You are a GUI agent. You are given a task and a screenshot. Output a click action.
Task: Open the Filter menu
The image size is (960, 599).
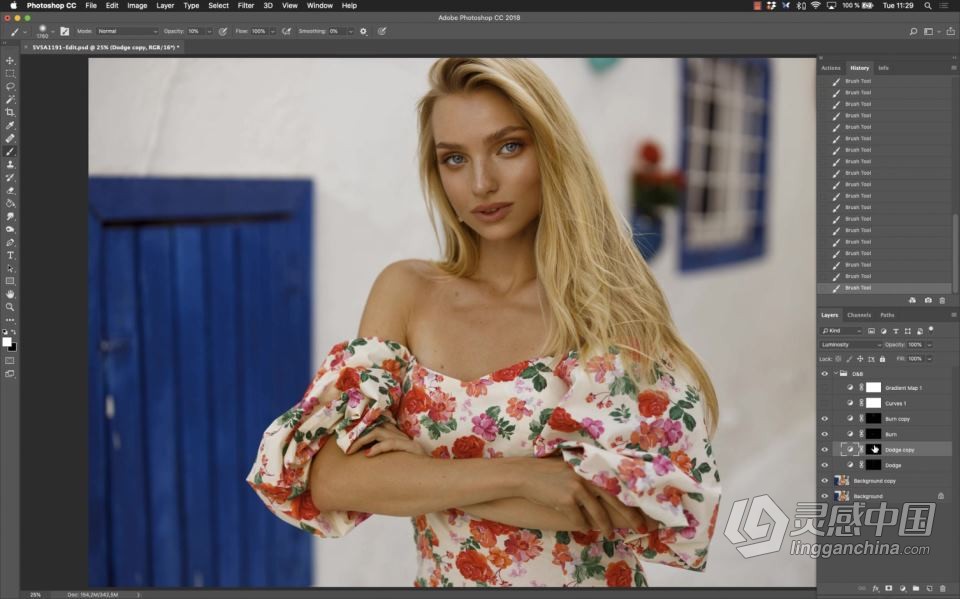coord(246,6)
